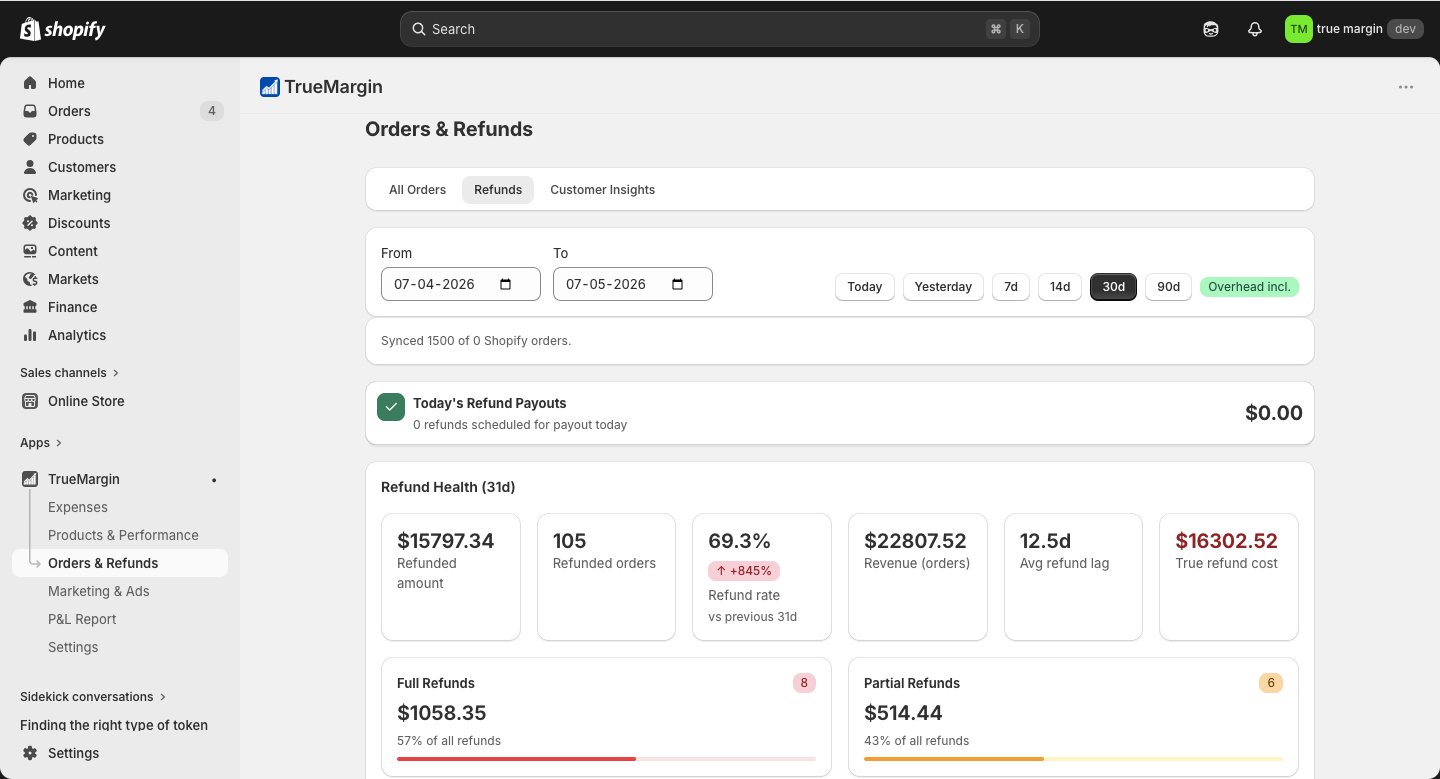Open the three-dot app menu
The height and width of the screenshot is (779, 1440).
pyautogui.click(x=1406, y=87)
